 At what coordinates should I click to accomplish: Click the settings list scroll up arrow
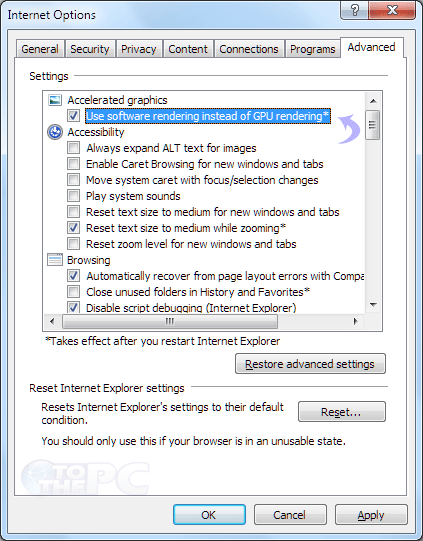[373, 101]
